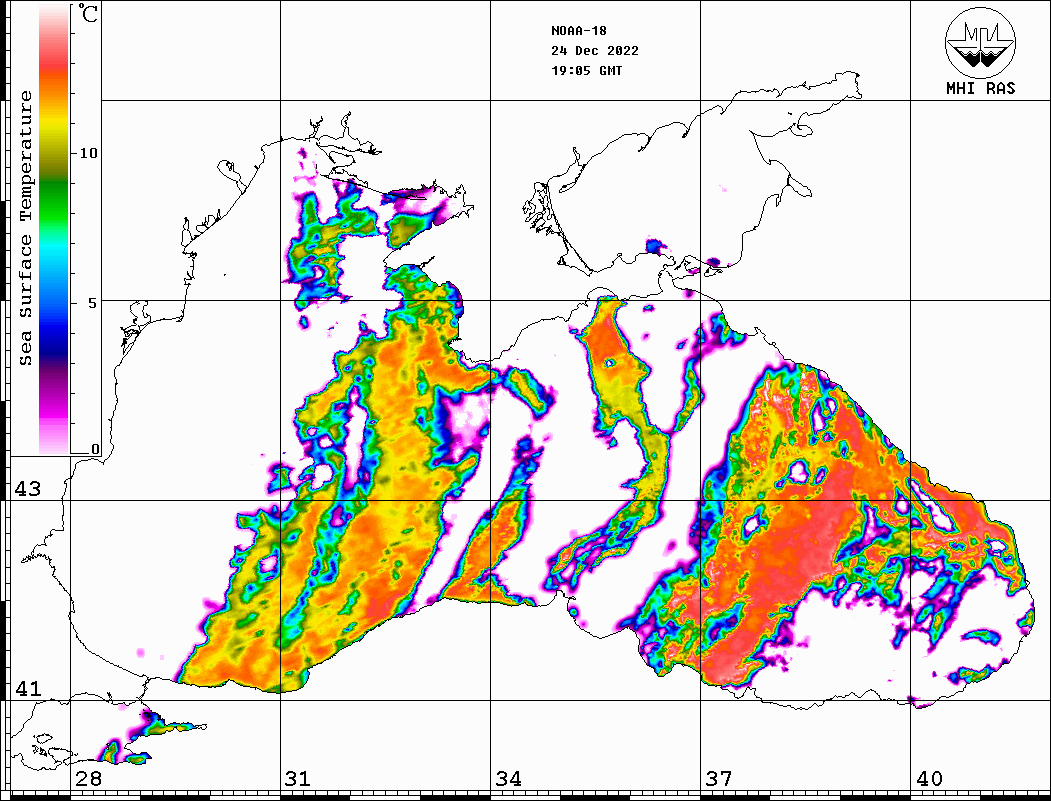Click the 0 tick label on temperature scale
The width and height of the screenshot is (1051, 801).
point(95,449)
